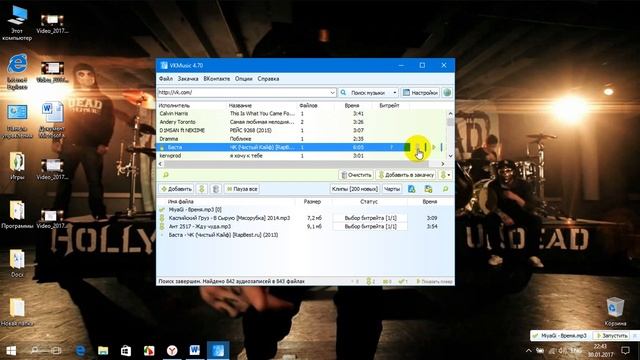Image resolution: width=640 pixels, height=360 pixels.
Task: Sort downloads by Размер column
Action: [312, 202]
